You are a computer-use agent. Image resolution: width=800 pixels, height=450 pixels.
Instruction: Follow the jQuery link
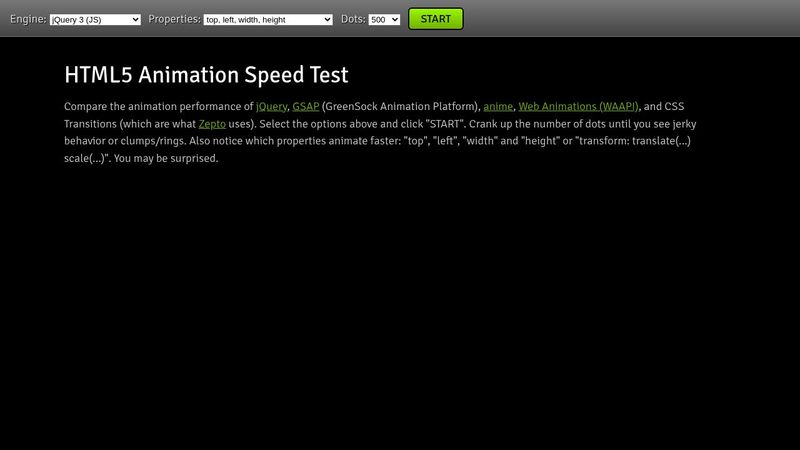271,107
